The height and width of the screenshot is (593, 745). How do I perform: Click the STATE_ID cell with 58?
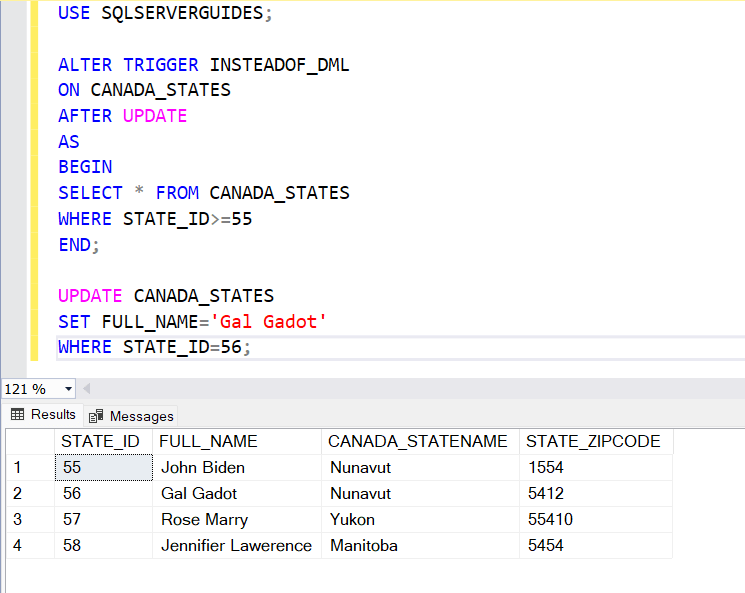pyautogui.click(x=104, y=545)
